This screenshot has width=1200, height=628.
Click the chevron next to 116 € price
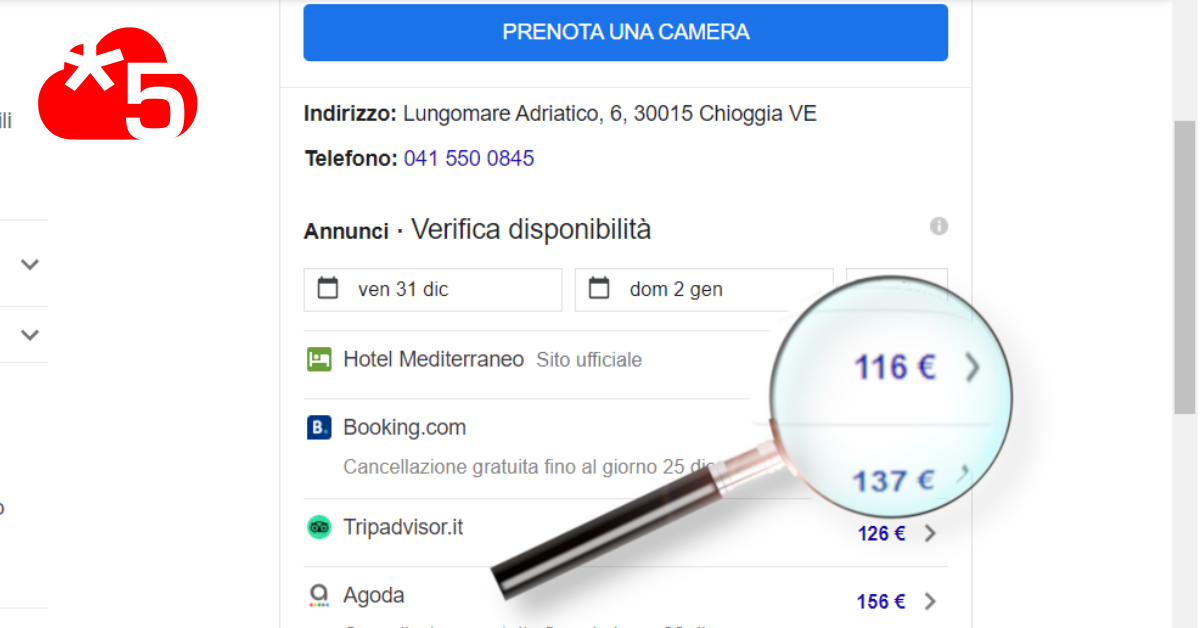coord(972,368)
